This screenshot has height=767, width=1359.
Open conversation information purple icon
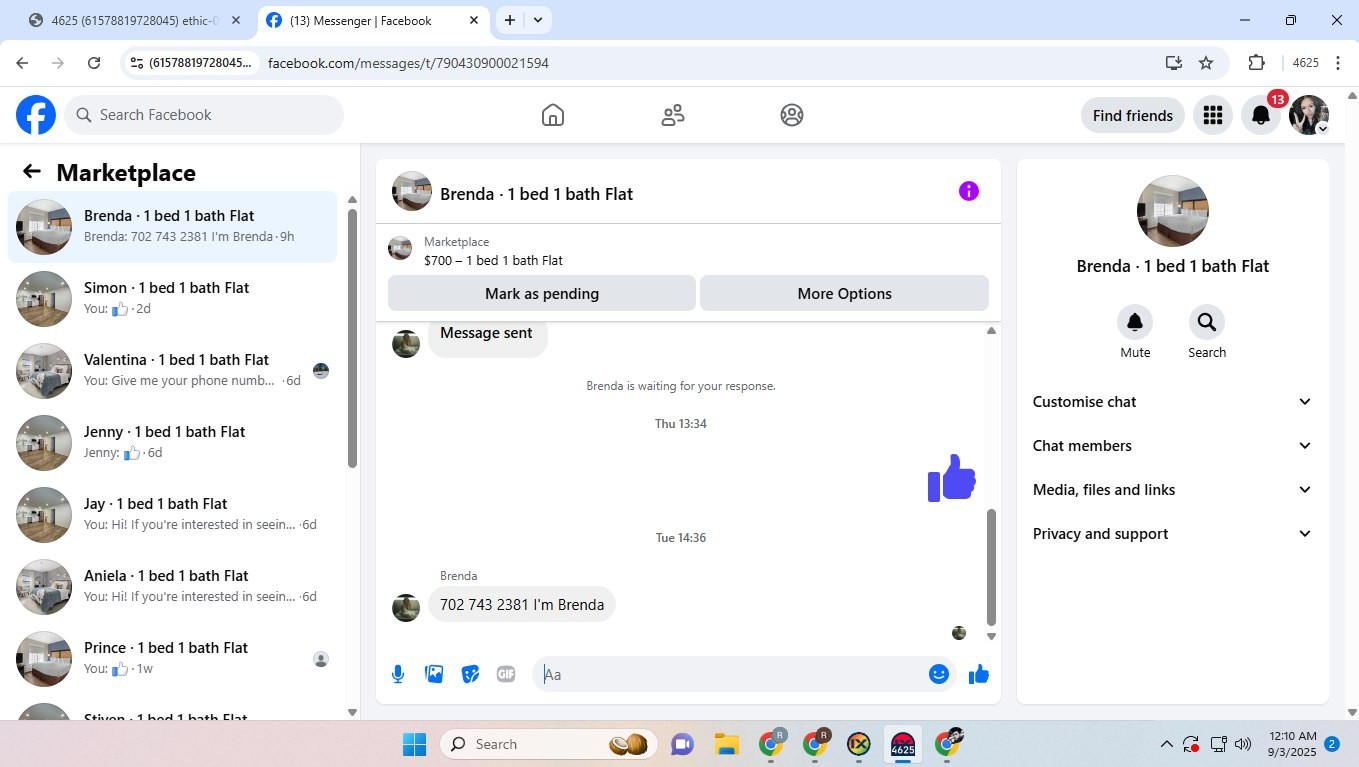[x=969, y=191]
